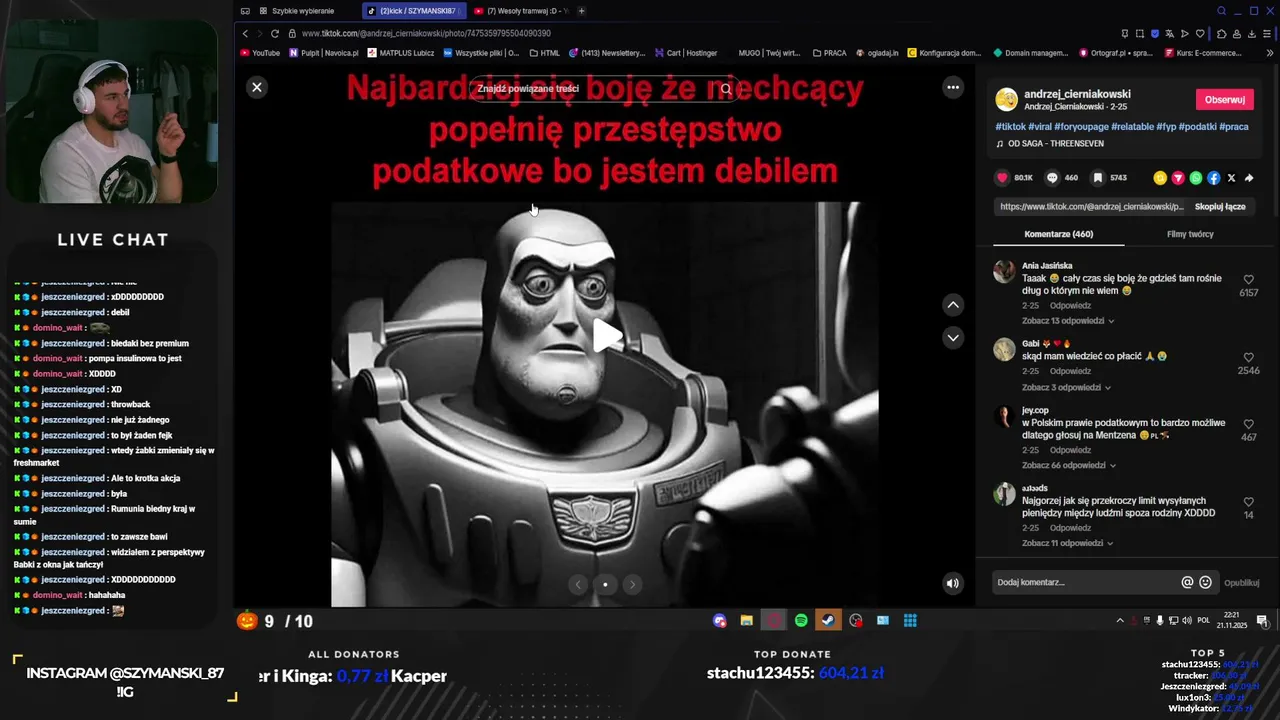1280x720 pixels.
Task: Open the taskbar clock showing 22:21
Action: pyautogui.click(x=1229, y=620)
